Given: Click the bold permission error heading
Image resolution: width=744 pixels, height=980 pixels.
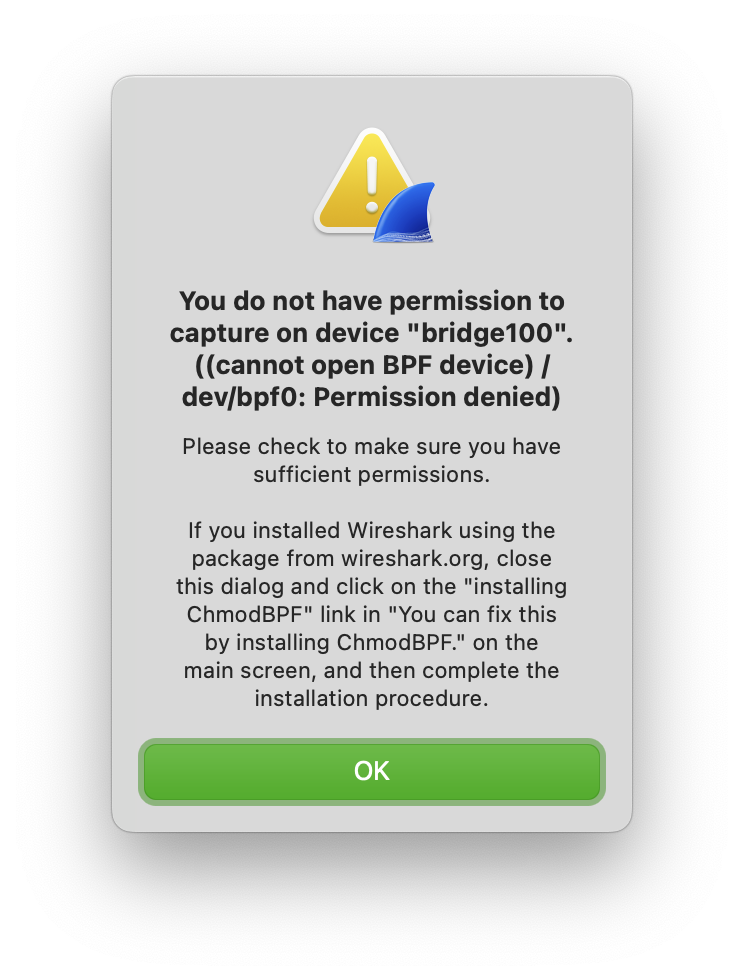Looking at the screenshot, I should 371,349.
